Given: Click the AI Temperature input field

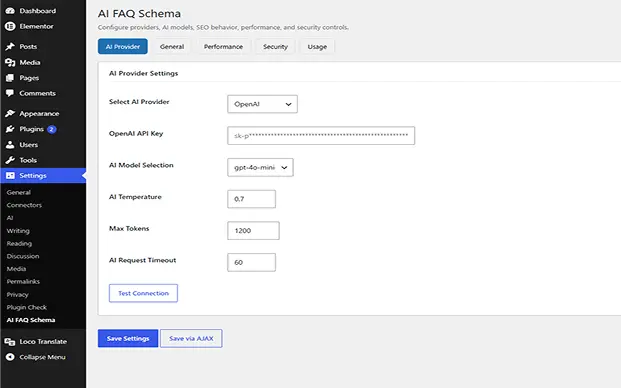Looking at the screenshot, I should coord(251,199).
